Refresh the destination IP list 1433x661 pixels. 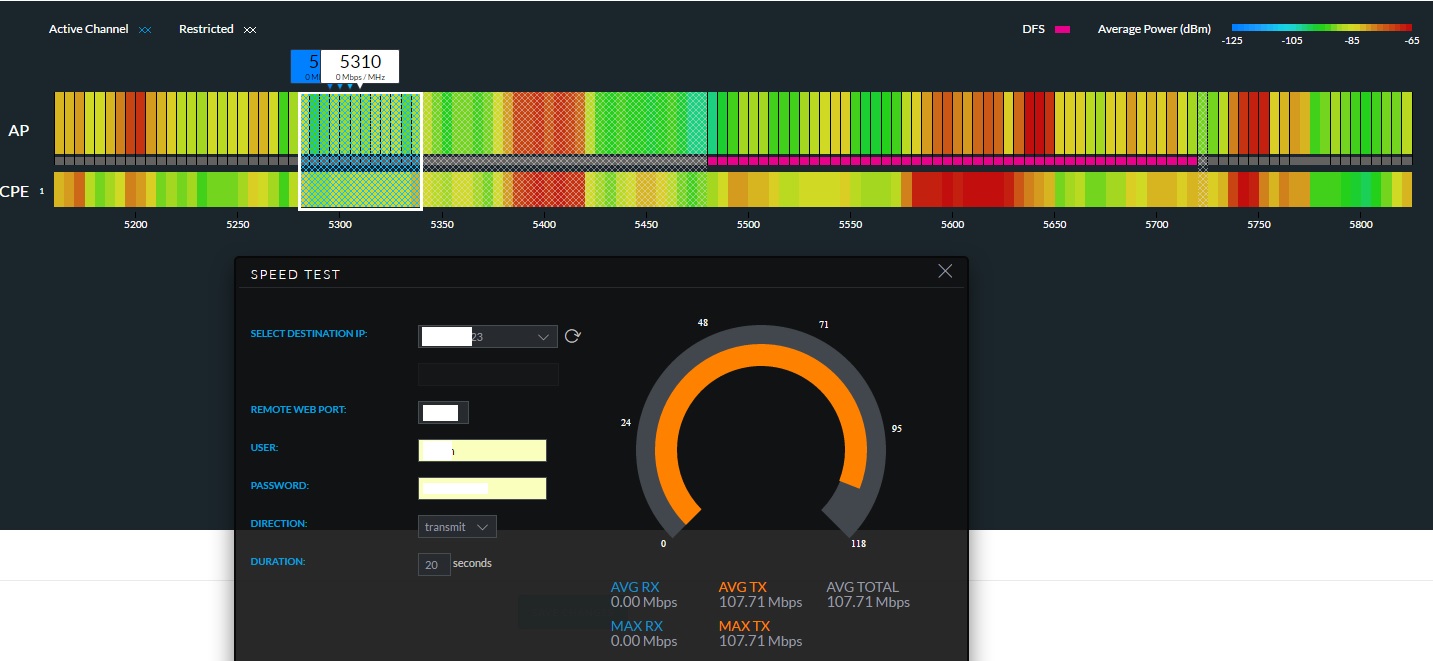[x=572, y=336]
